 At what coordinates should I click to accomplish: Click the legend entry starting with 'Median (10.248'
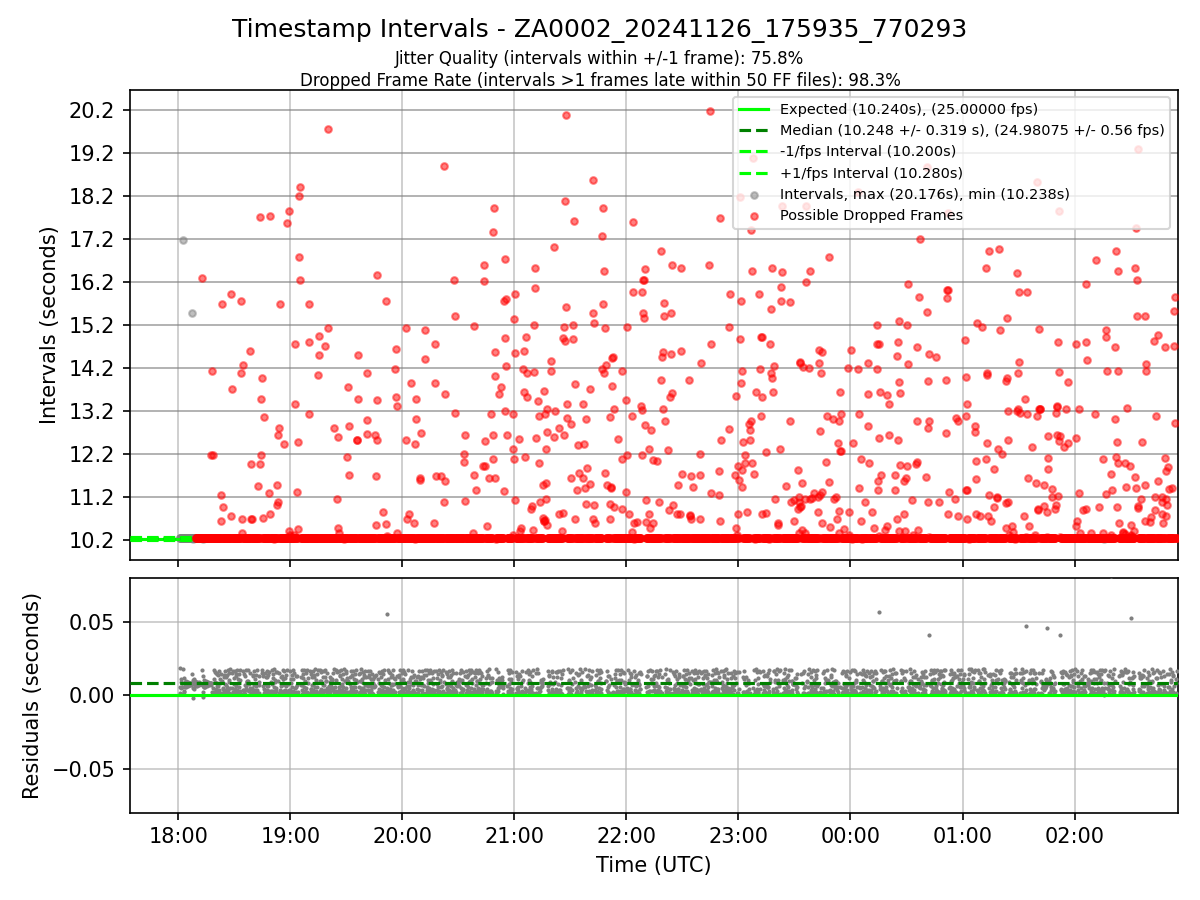click(x=972, y=130)
